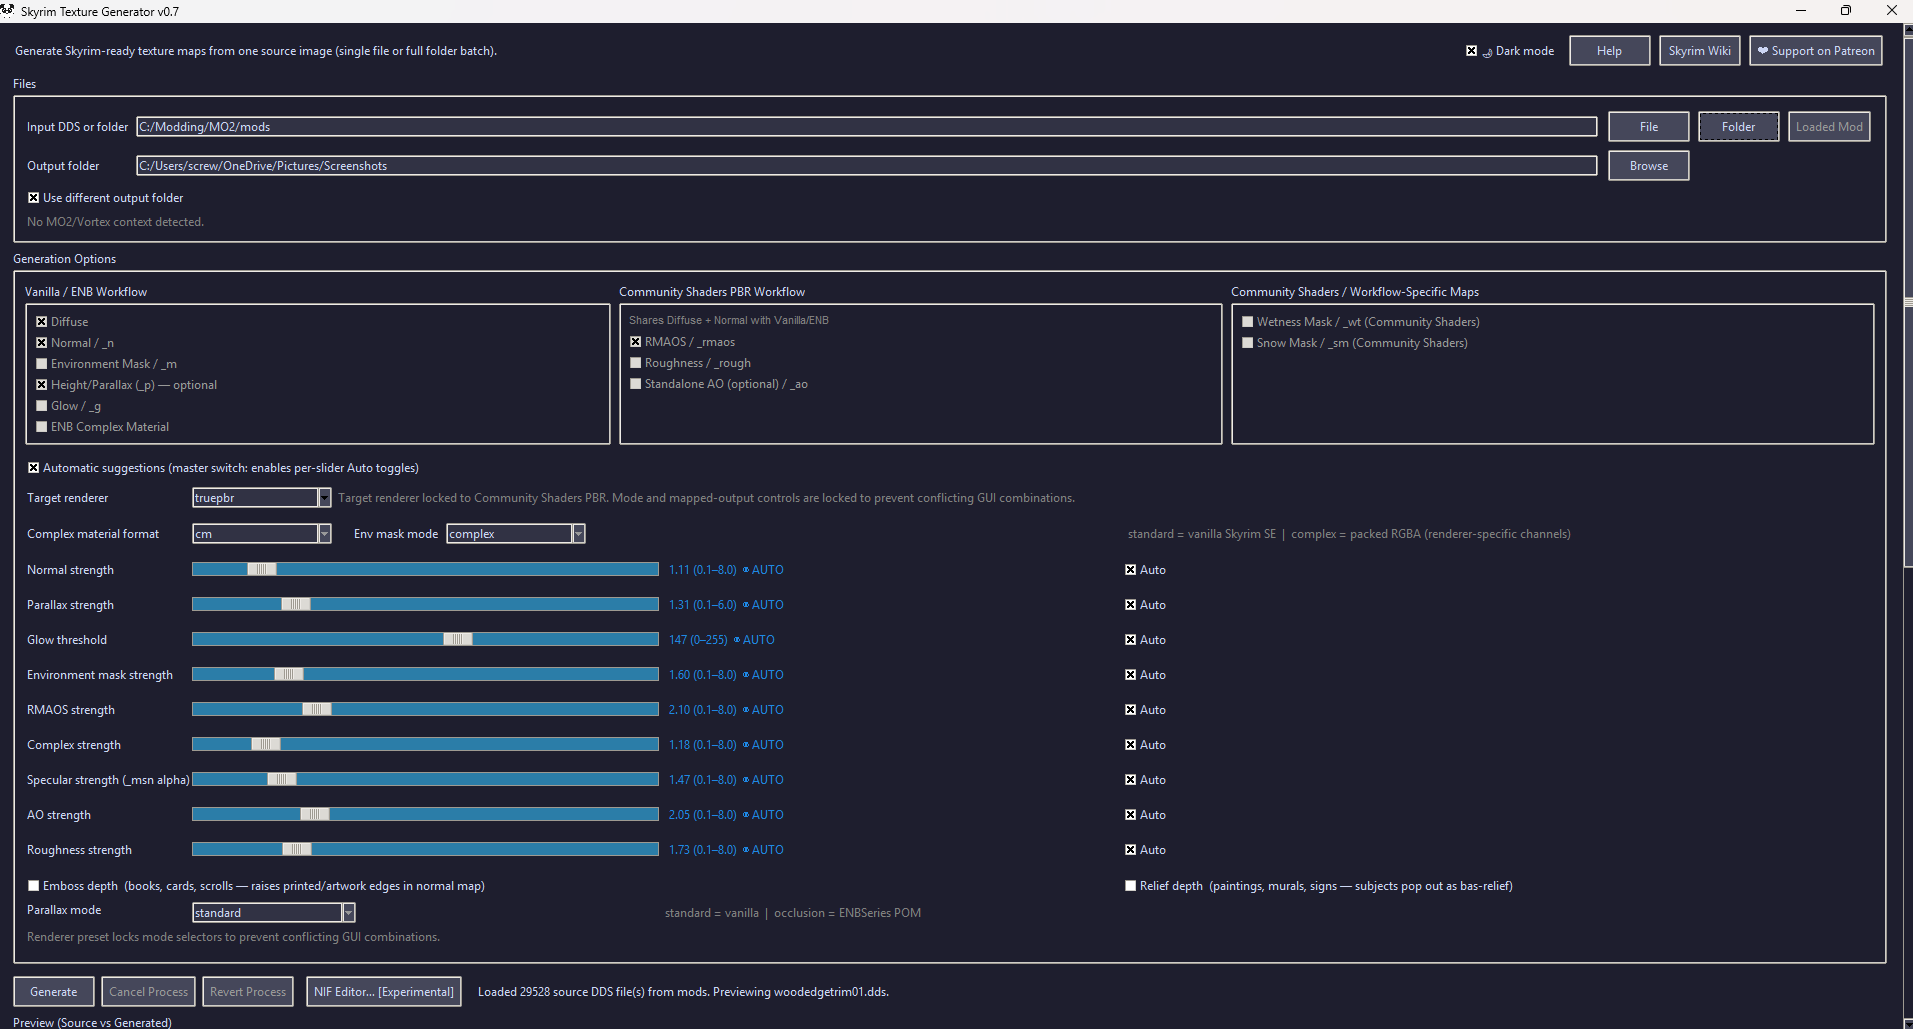Screen dimensions: 1913x1029
Task: Toggle Auto for Glow threshold
Action: point(1130,640)
